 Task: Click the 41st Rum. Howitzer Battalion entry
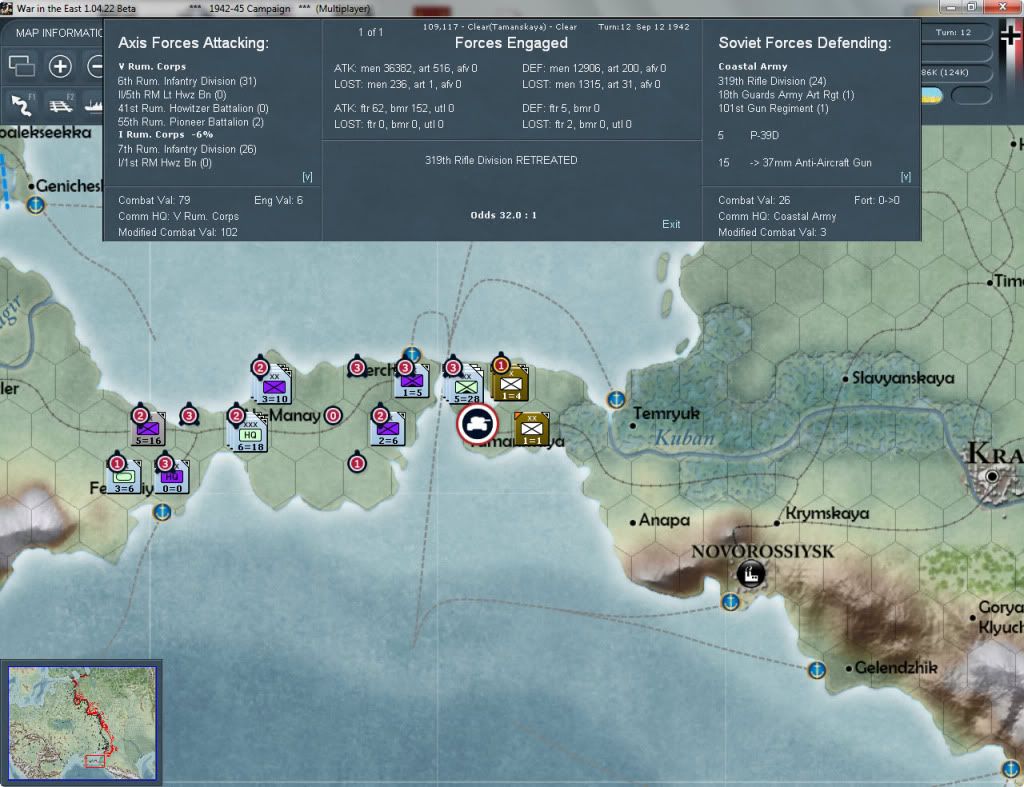(193, 108)
